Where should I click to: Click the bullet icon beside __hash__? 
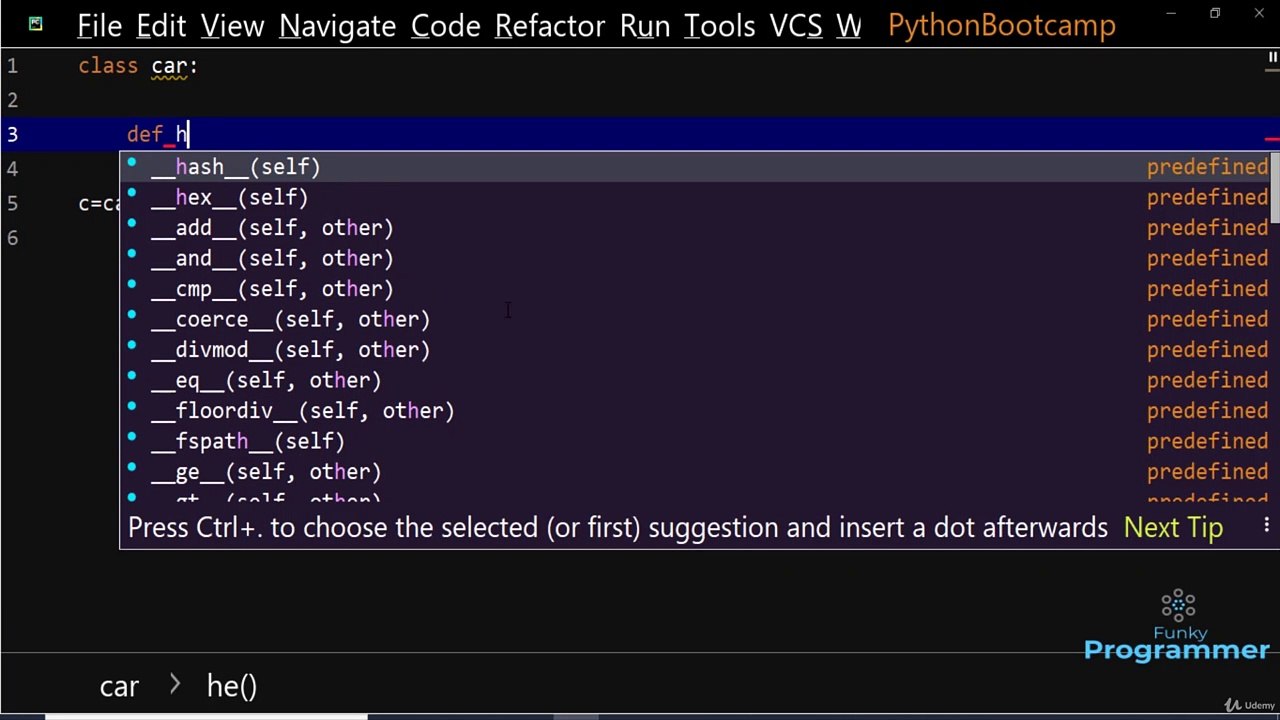(x=131, y=162)
